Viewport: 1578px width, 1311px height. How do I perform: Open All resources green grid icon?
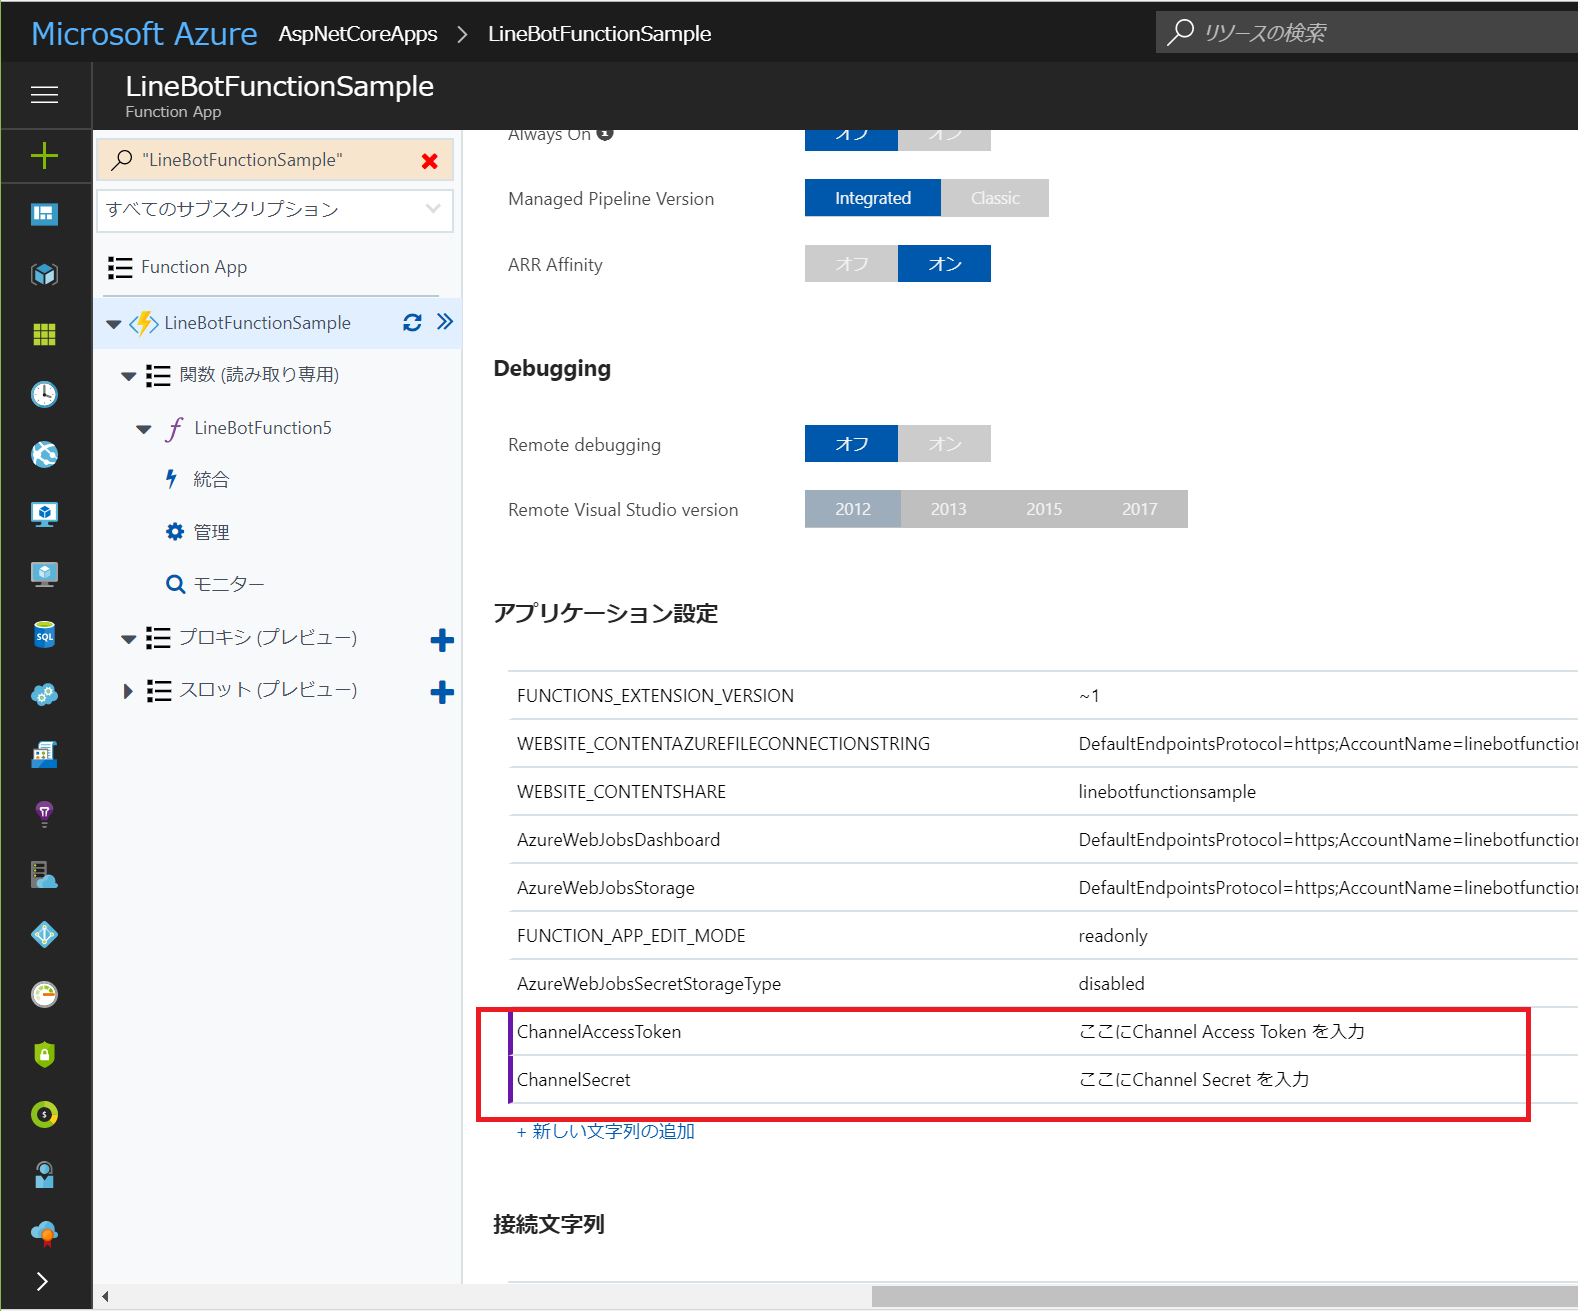44,334
